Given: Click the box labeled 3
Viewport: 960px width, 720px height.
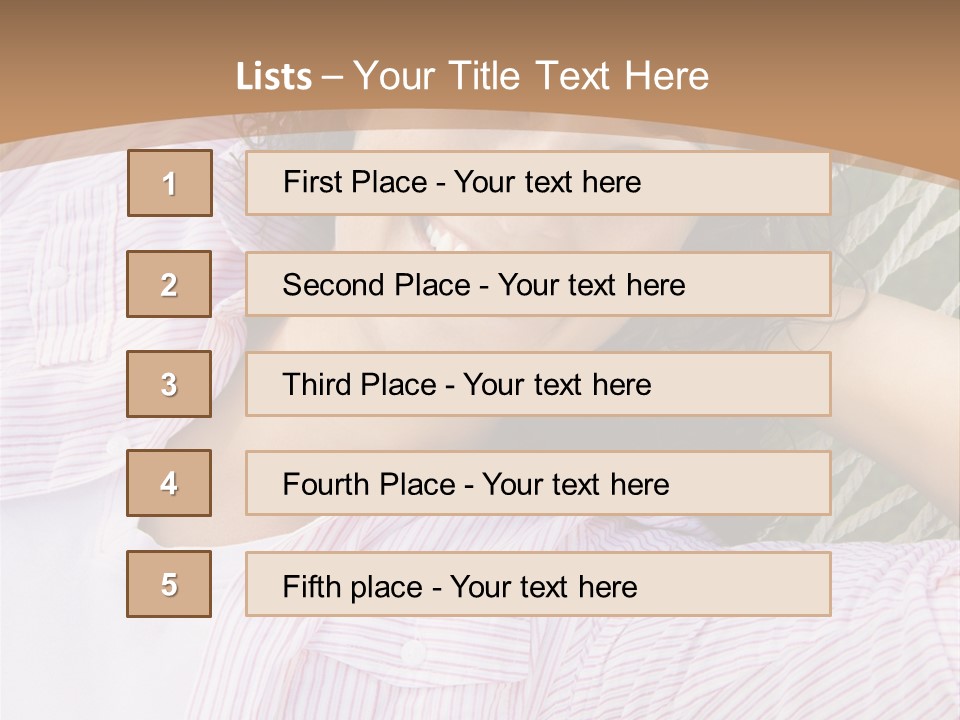Looking at the screenshot, I should [x=169, y=384].
